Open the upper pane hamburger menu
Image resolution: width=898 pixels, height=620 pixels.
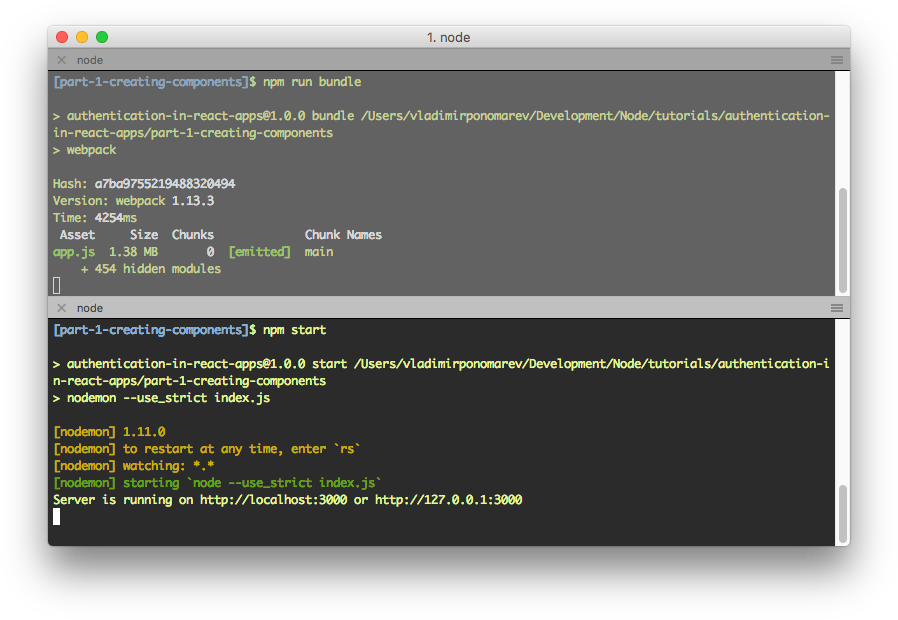tap(837, 60)
